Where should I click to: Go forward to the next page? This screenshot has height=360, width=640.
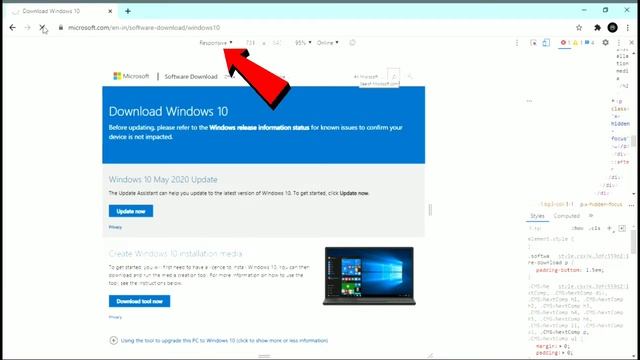point(27,28)
